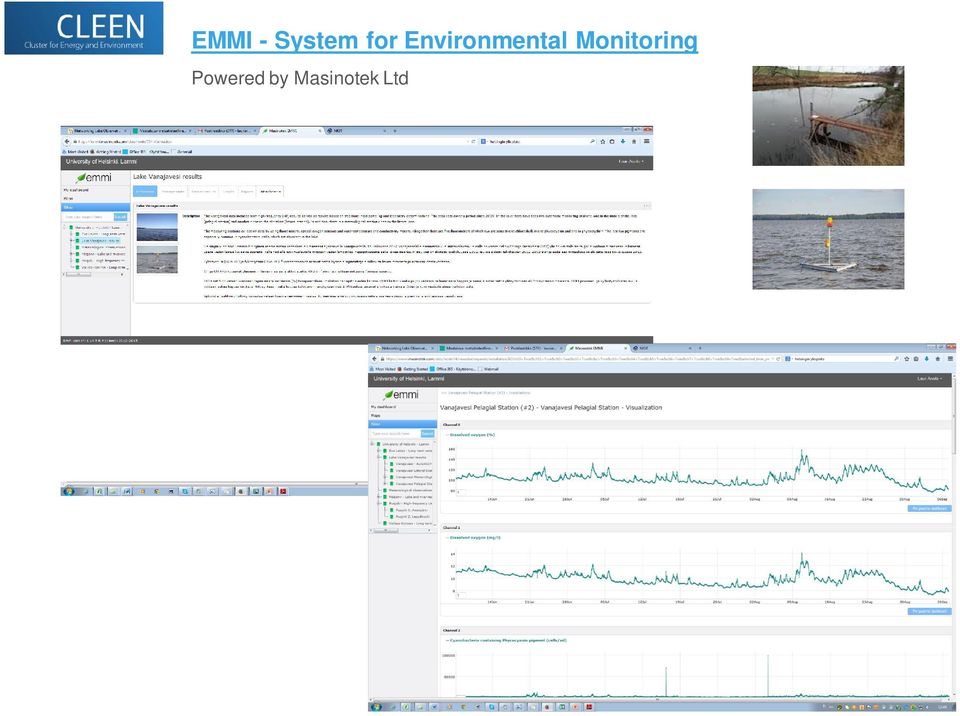Open the Office 365 bookmark in the visualization window
Image resolution: width=960 pixels, height=716 pixels.
(x=452, y=369)
